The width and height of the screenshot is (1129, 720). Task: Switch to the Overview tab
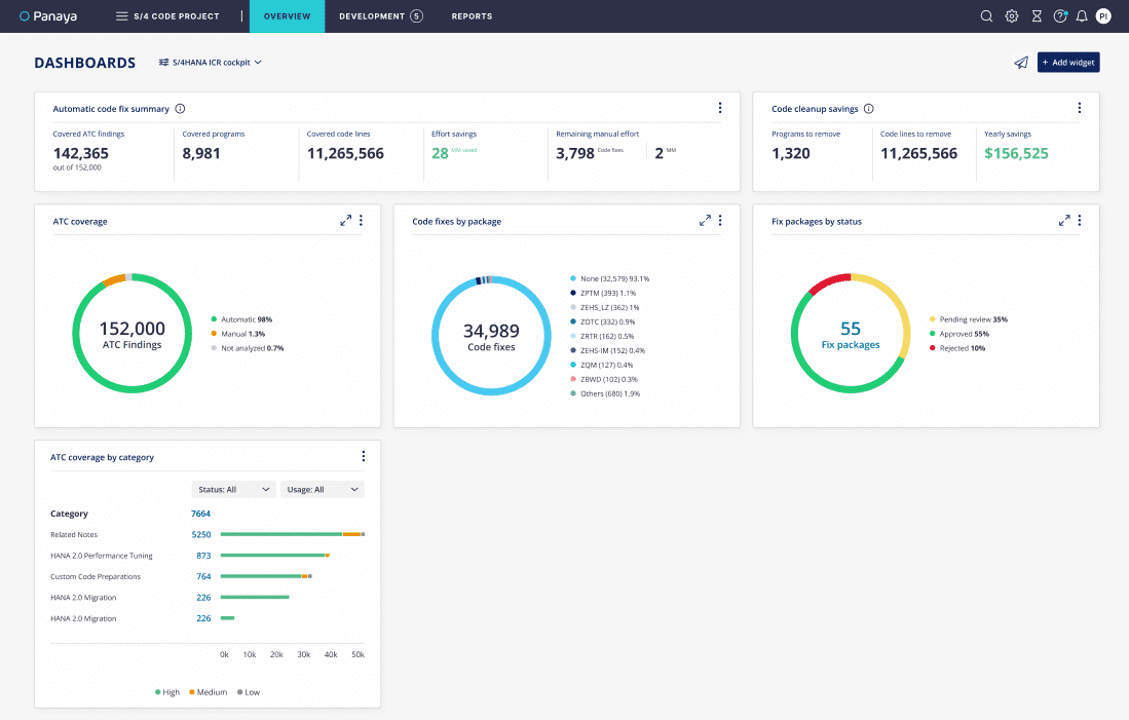click(287, 16)
